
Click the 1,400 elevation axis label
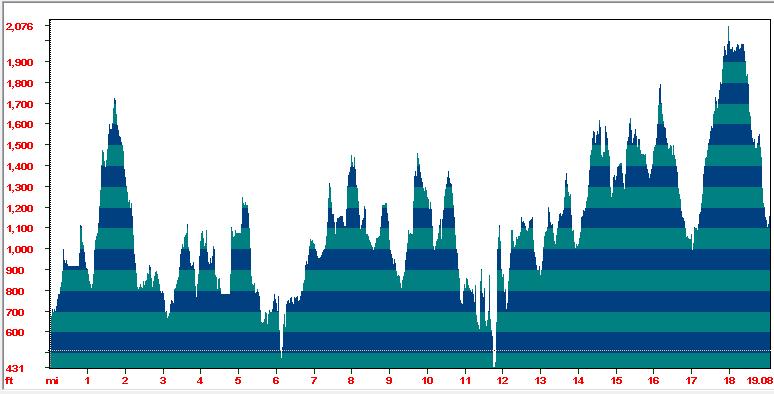pyautogui.click(x=19, y=167)
